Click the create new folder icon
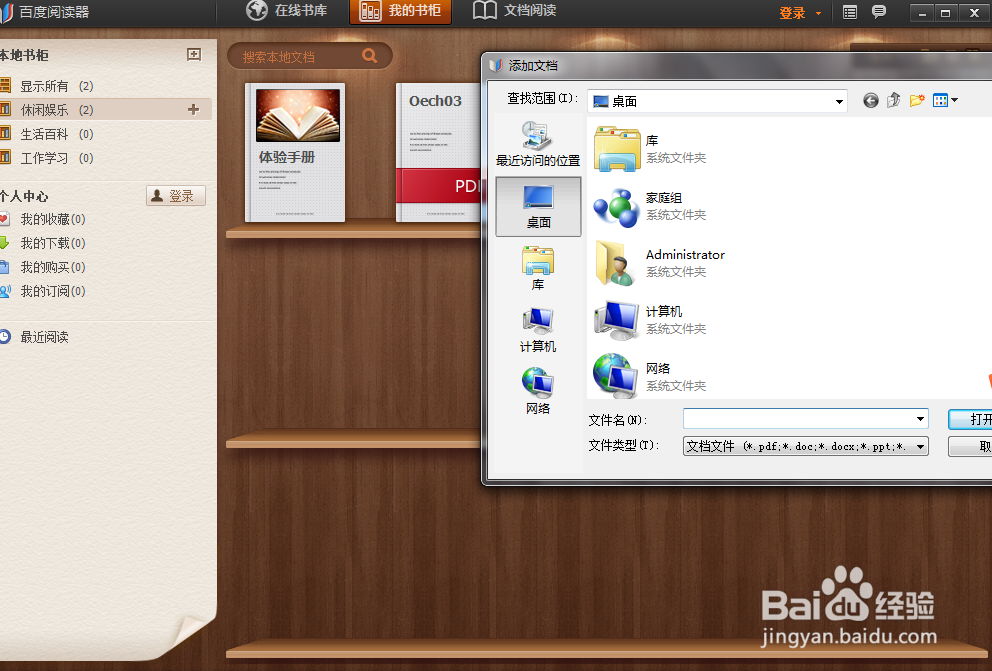992x671 pixels. (917, 100)
